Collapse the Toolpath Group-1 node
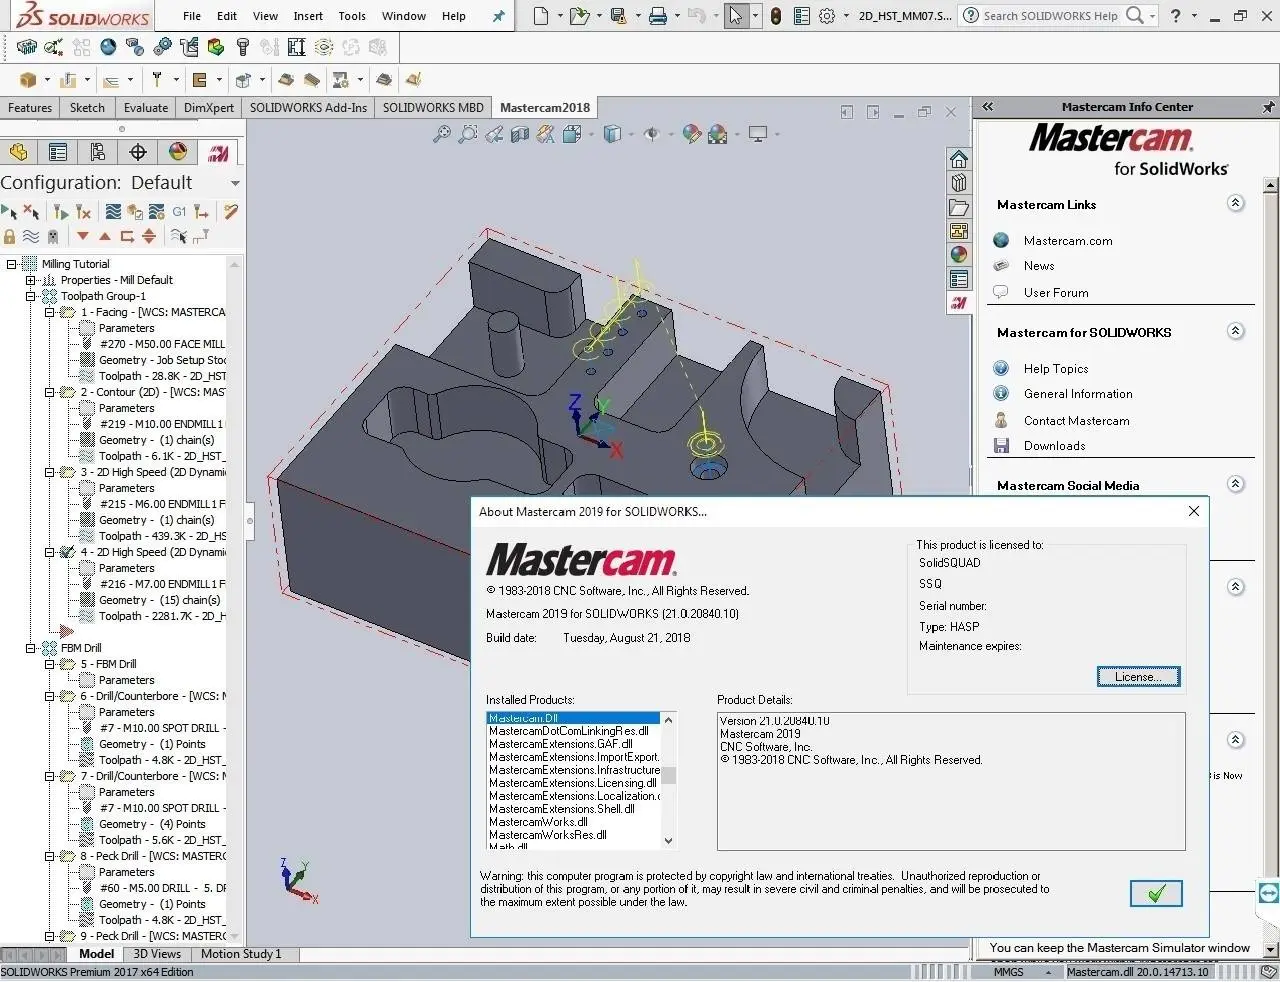 [30, 296]
